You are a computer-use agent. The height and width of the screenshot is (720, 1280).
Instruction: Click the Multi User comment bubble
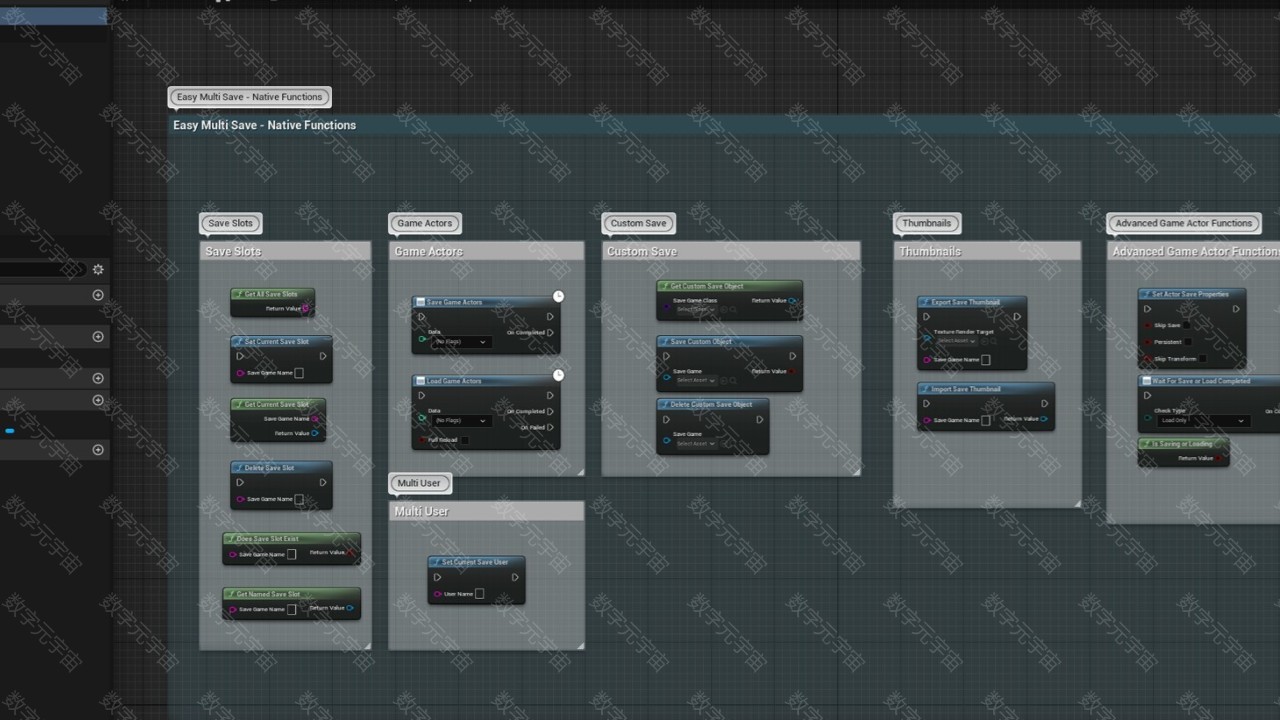coord(419,483)
